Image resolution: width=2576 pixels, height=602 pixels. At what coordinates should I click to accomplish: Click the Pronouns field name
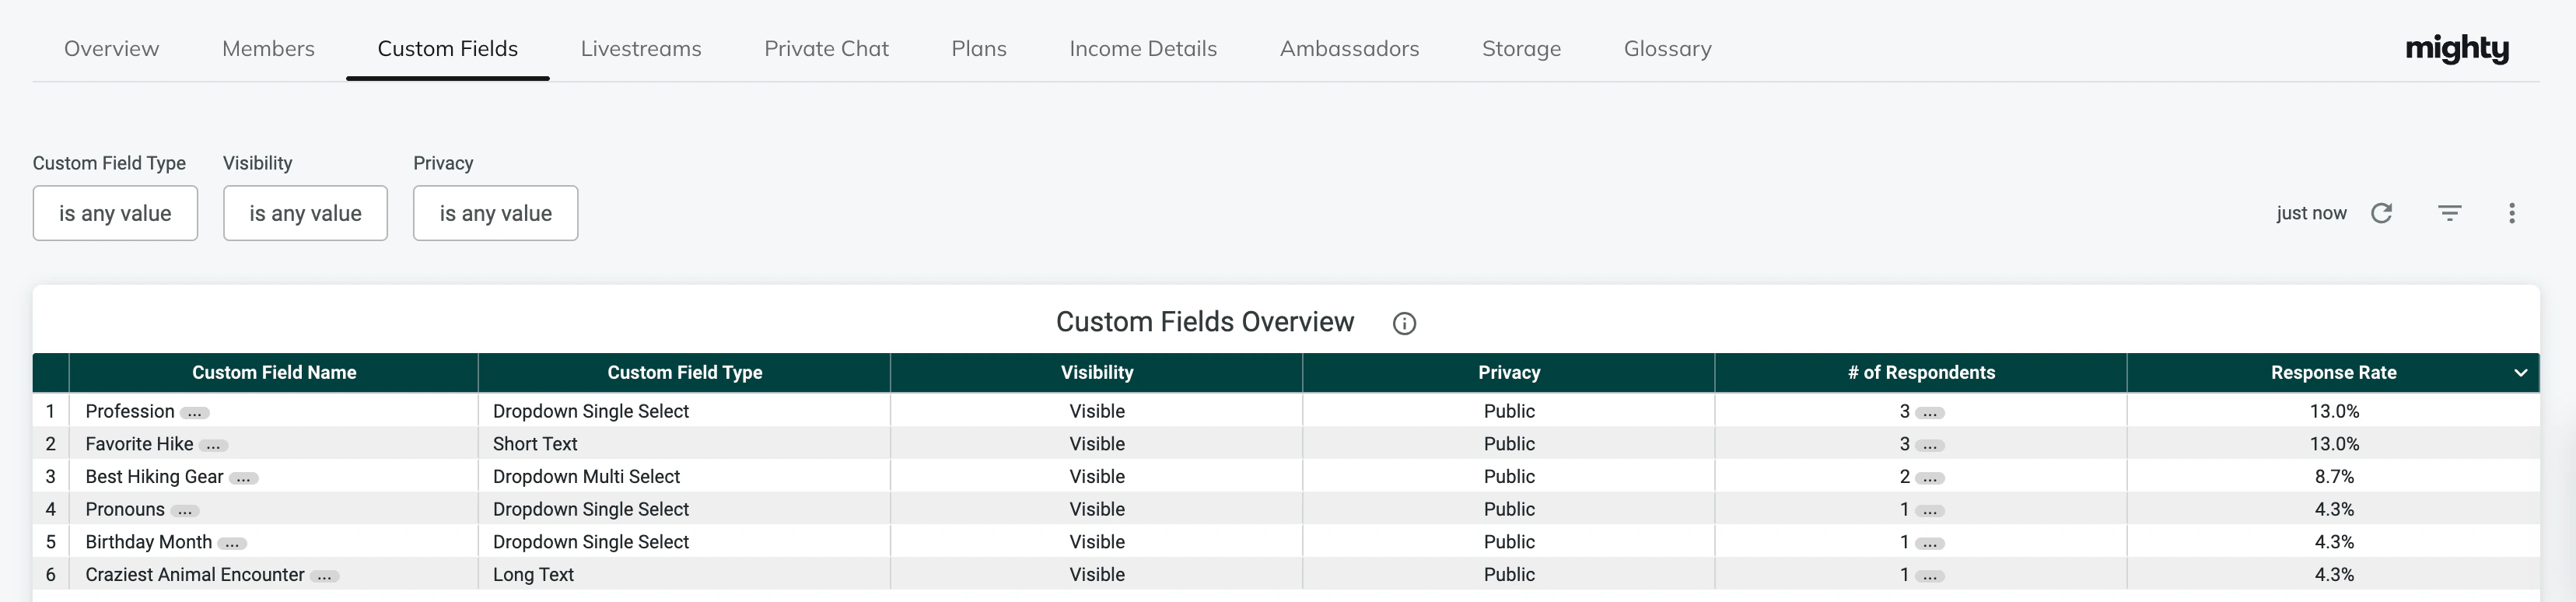coord(125,509)
